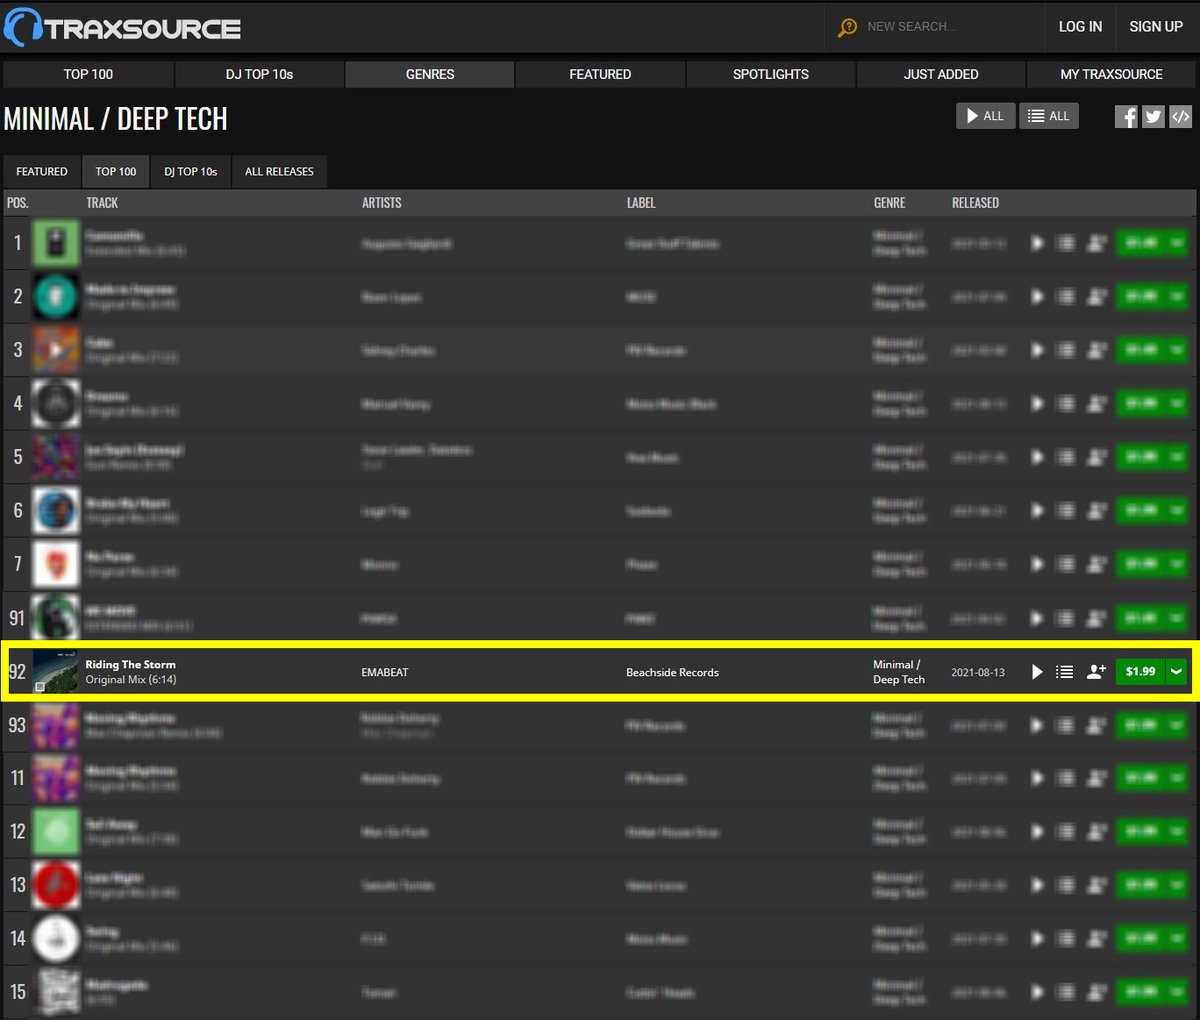The image size is (1200, 1020).
Task: Queue the track at position 1
Action: click(x=1065, y=243)
